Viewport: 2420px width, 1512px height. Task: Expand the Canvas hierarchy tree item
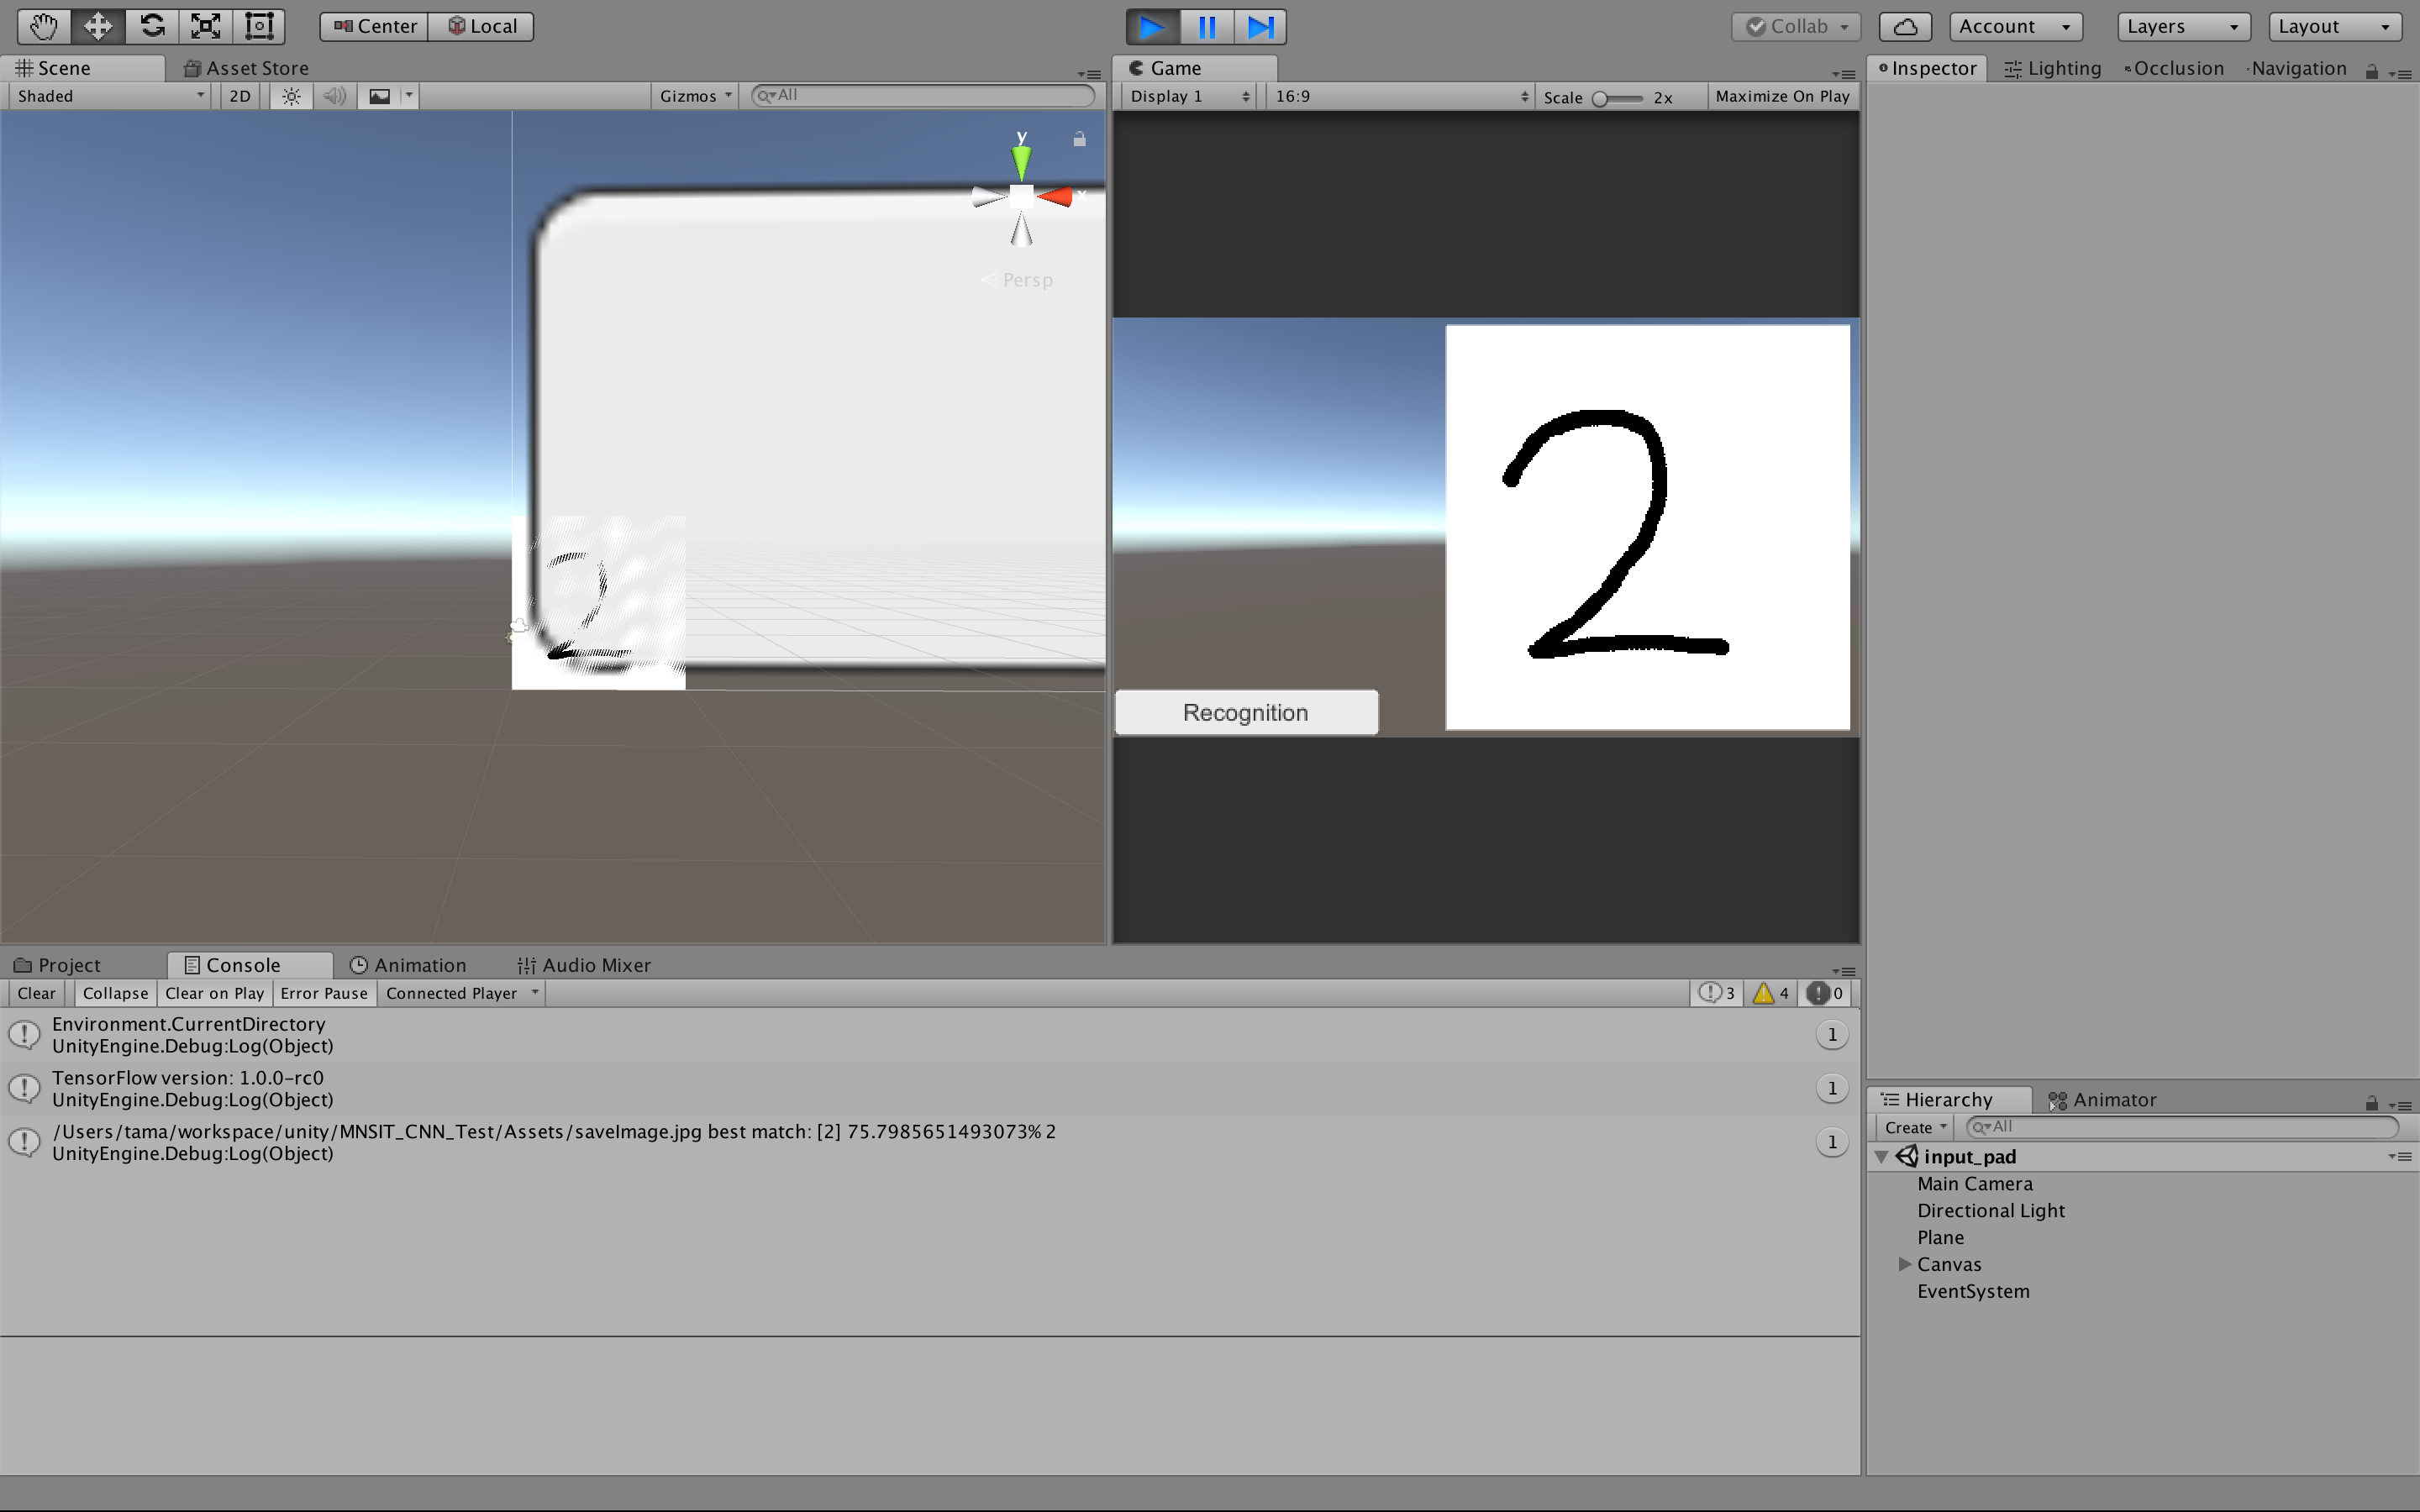point(1904,1263)
